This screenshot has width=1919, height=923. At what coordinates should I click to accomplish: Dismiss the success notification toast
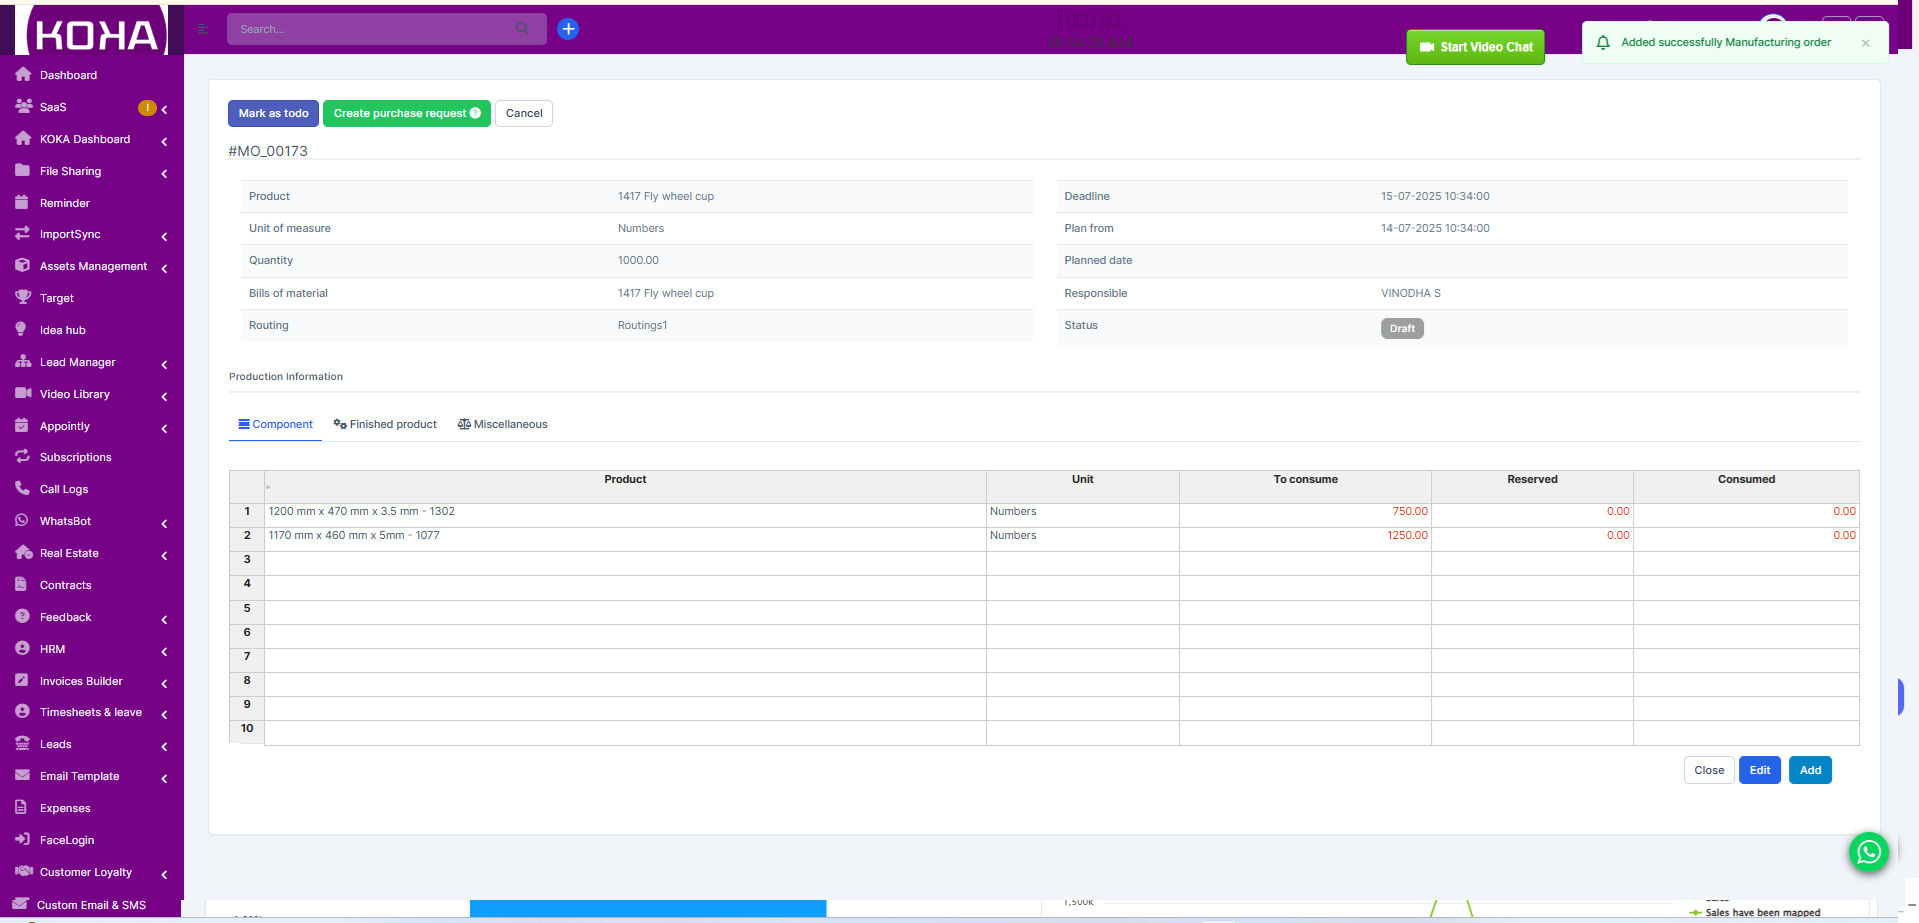click(x=1865, y=43)
